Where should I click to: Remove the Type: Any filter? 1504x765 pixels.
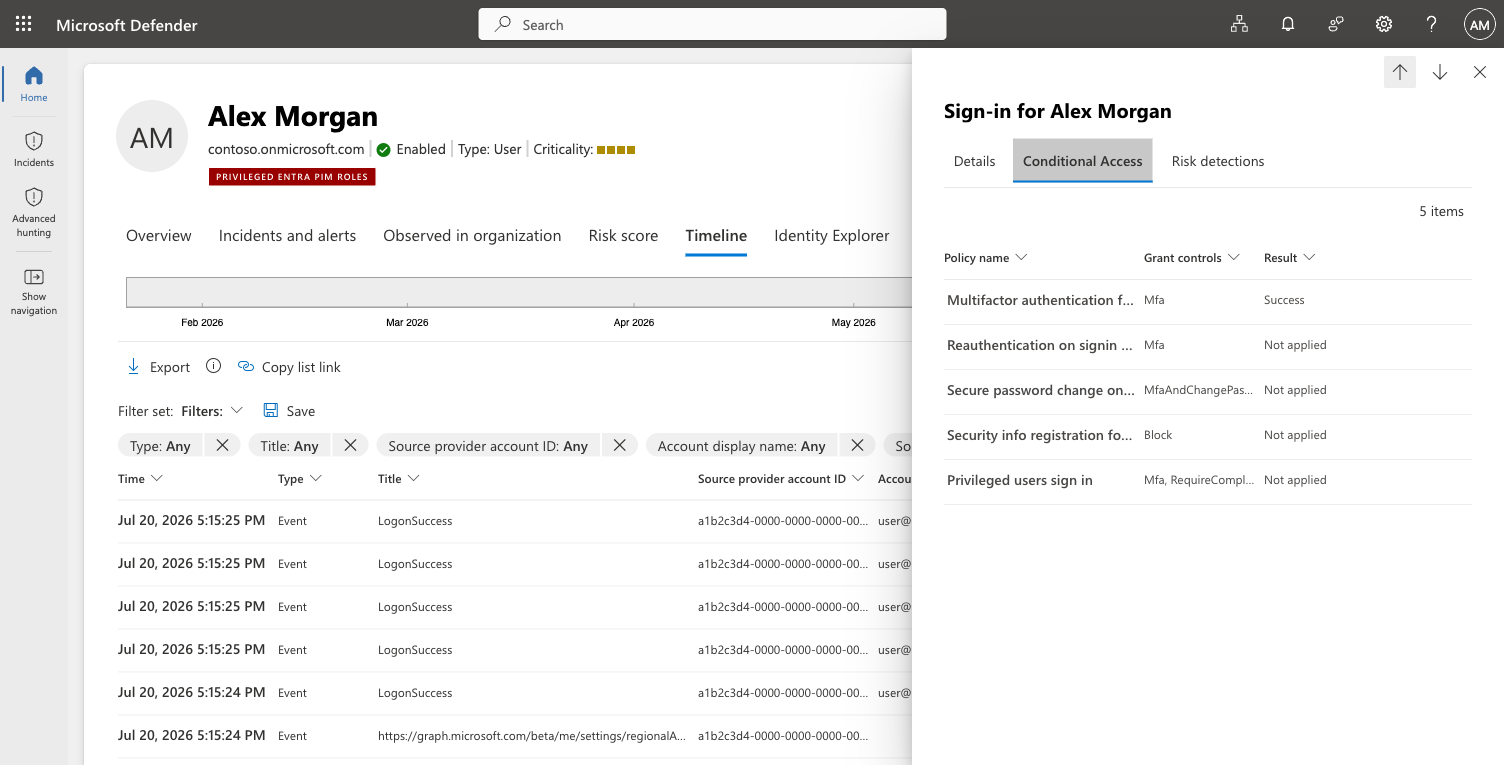pyautogui.click(x=222, y=445)
